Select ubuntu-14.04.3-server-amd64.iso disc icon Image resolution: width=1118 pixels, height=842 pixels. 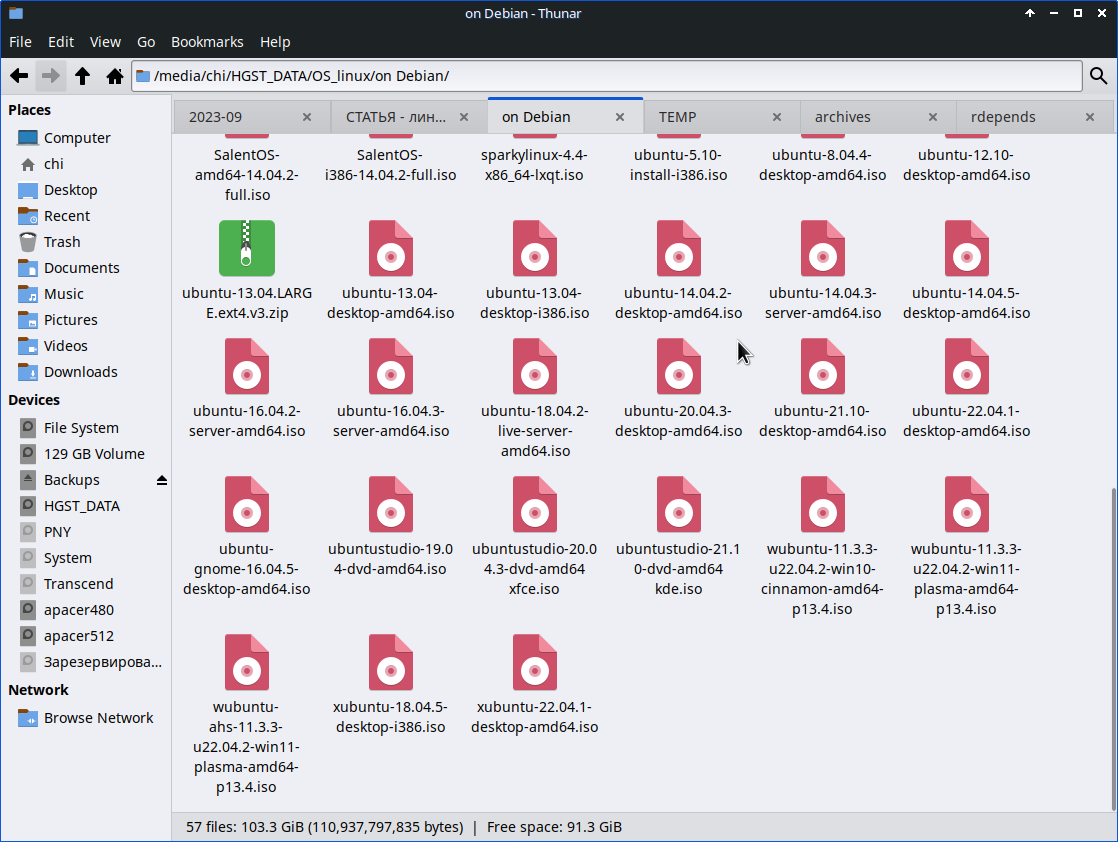[823, 248]
